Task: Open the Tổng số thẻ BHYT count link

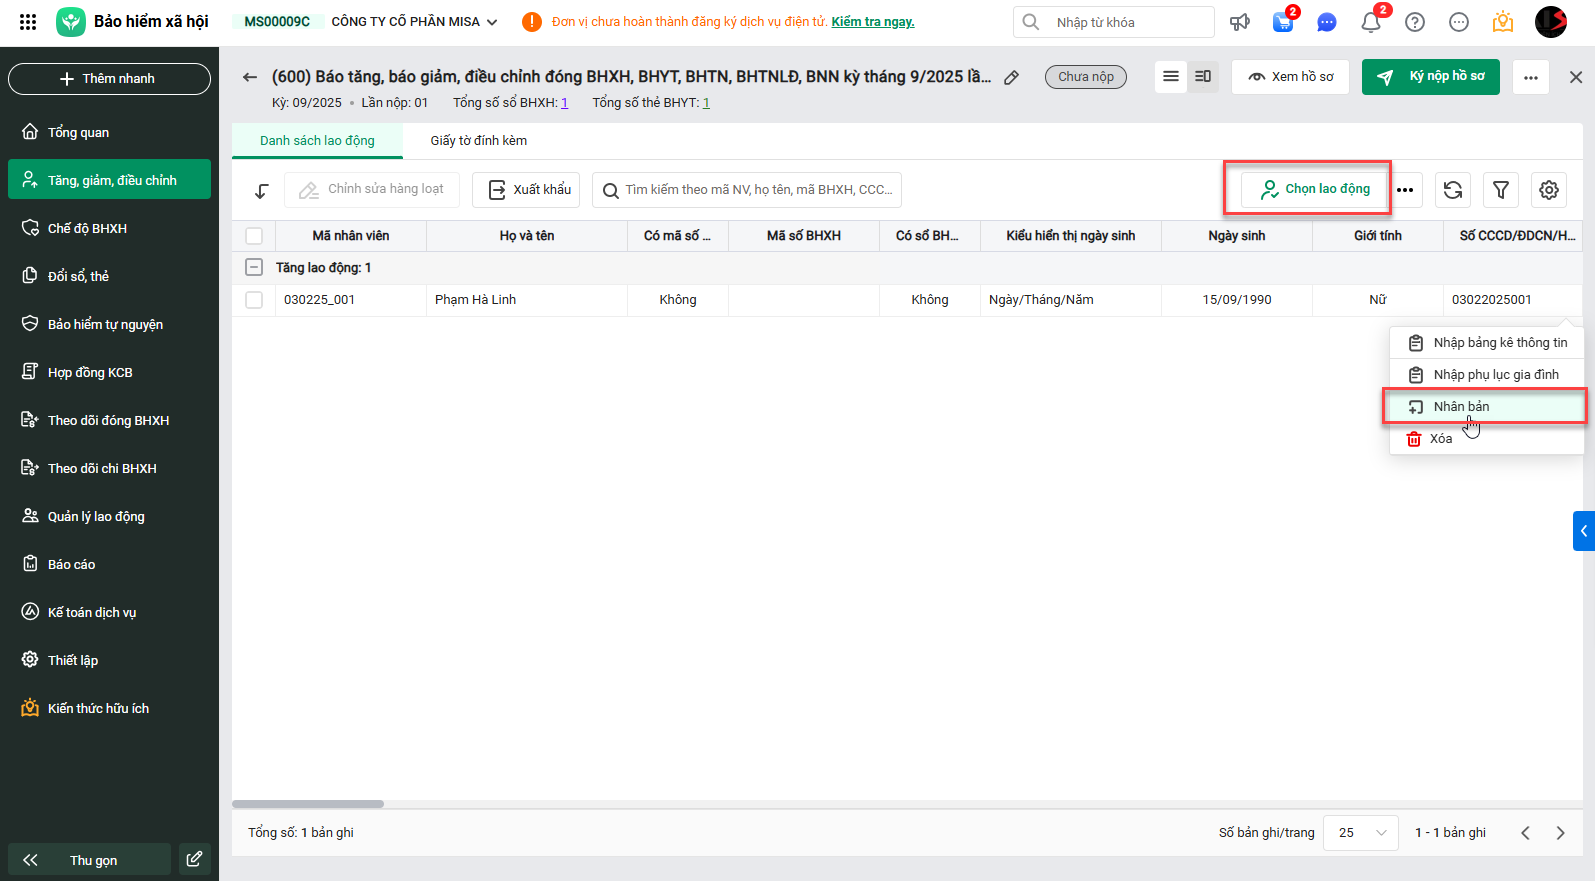Action: [x=706, y=103]
